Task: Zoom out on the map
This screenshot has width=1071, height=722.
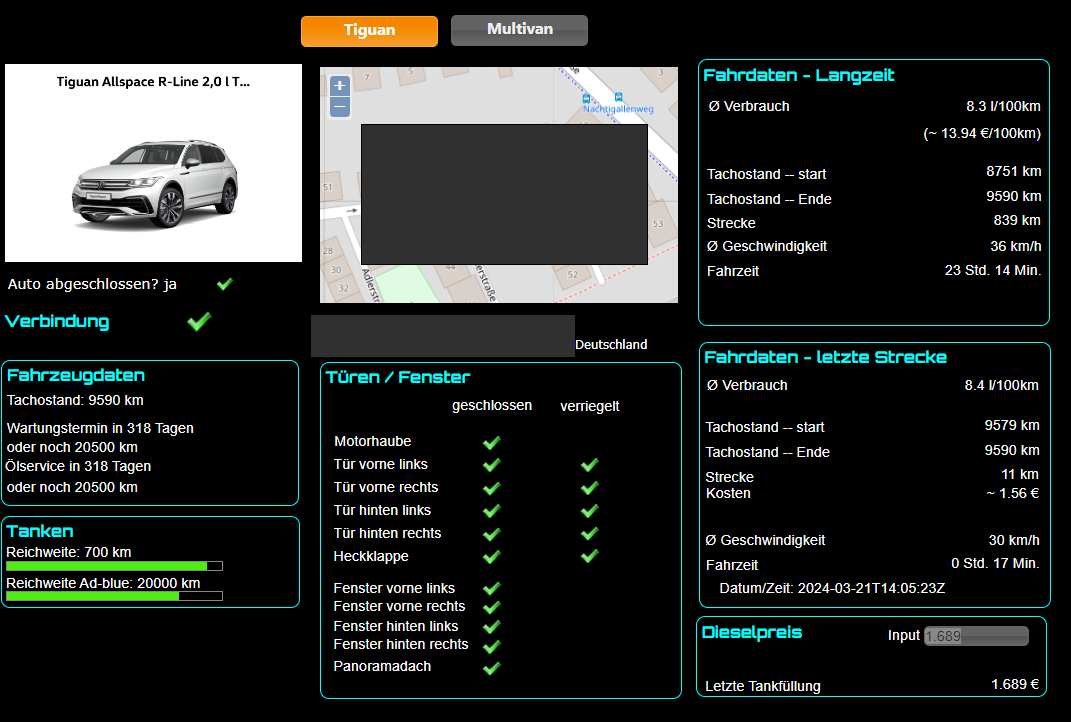Action: point(340,106)
